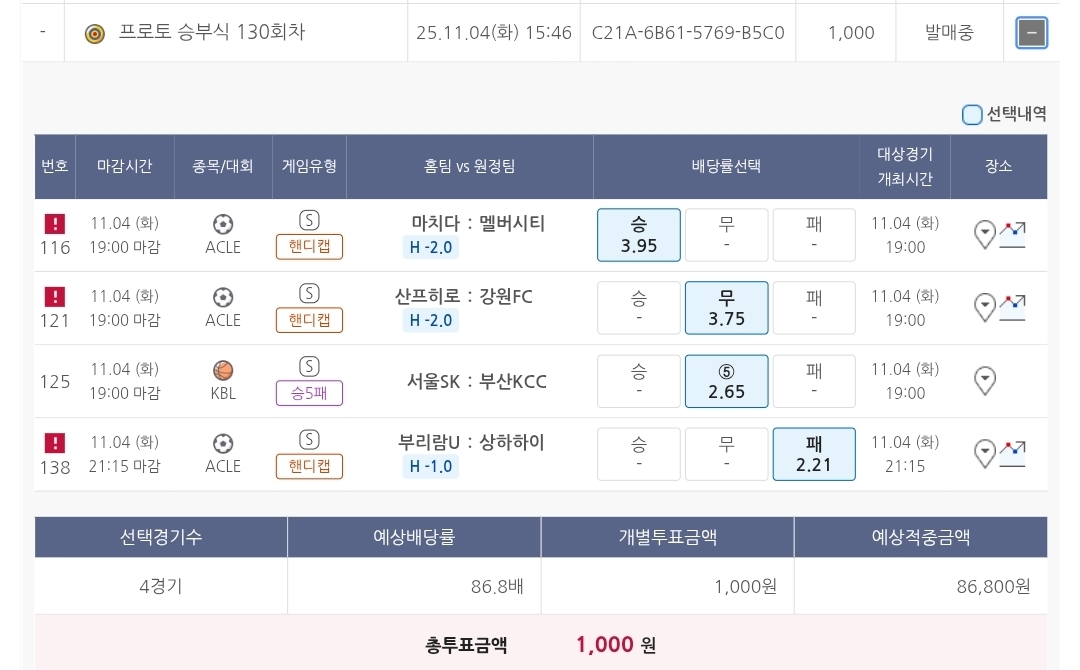The width and height of the screenshot is (1080, 670).
Task: Click 핸디캡 label for match 116
Action: pyautogui.click(x=309, y=247)
